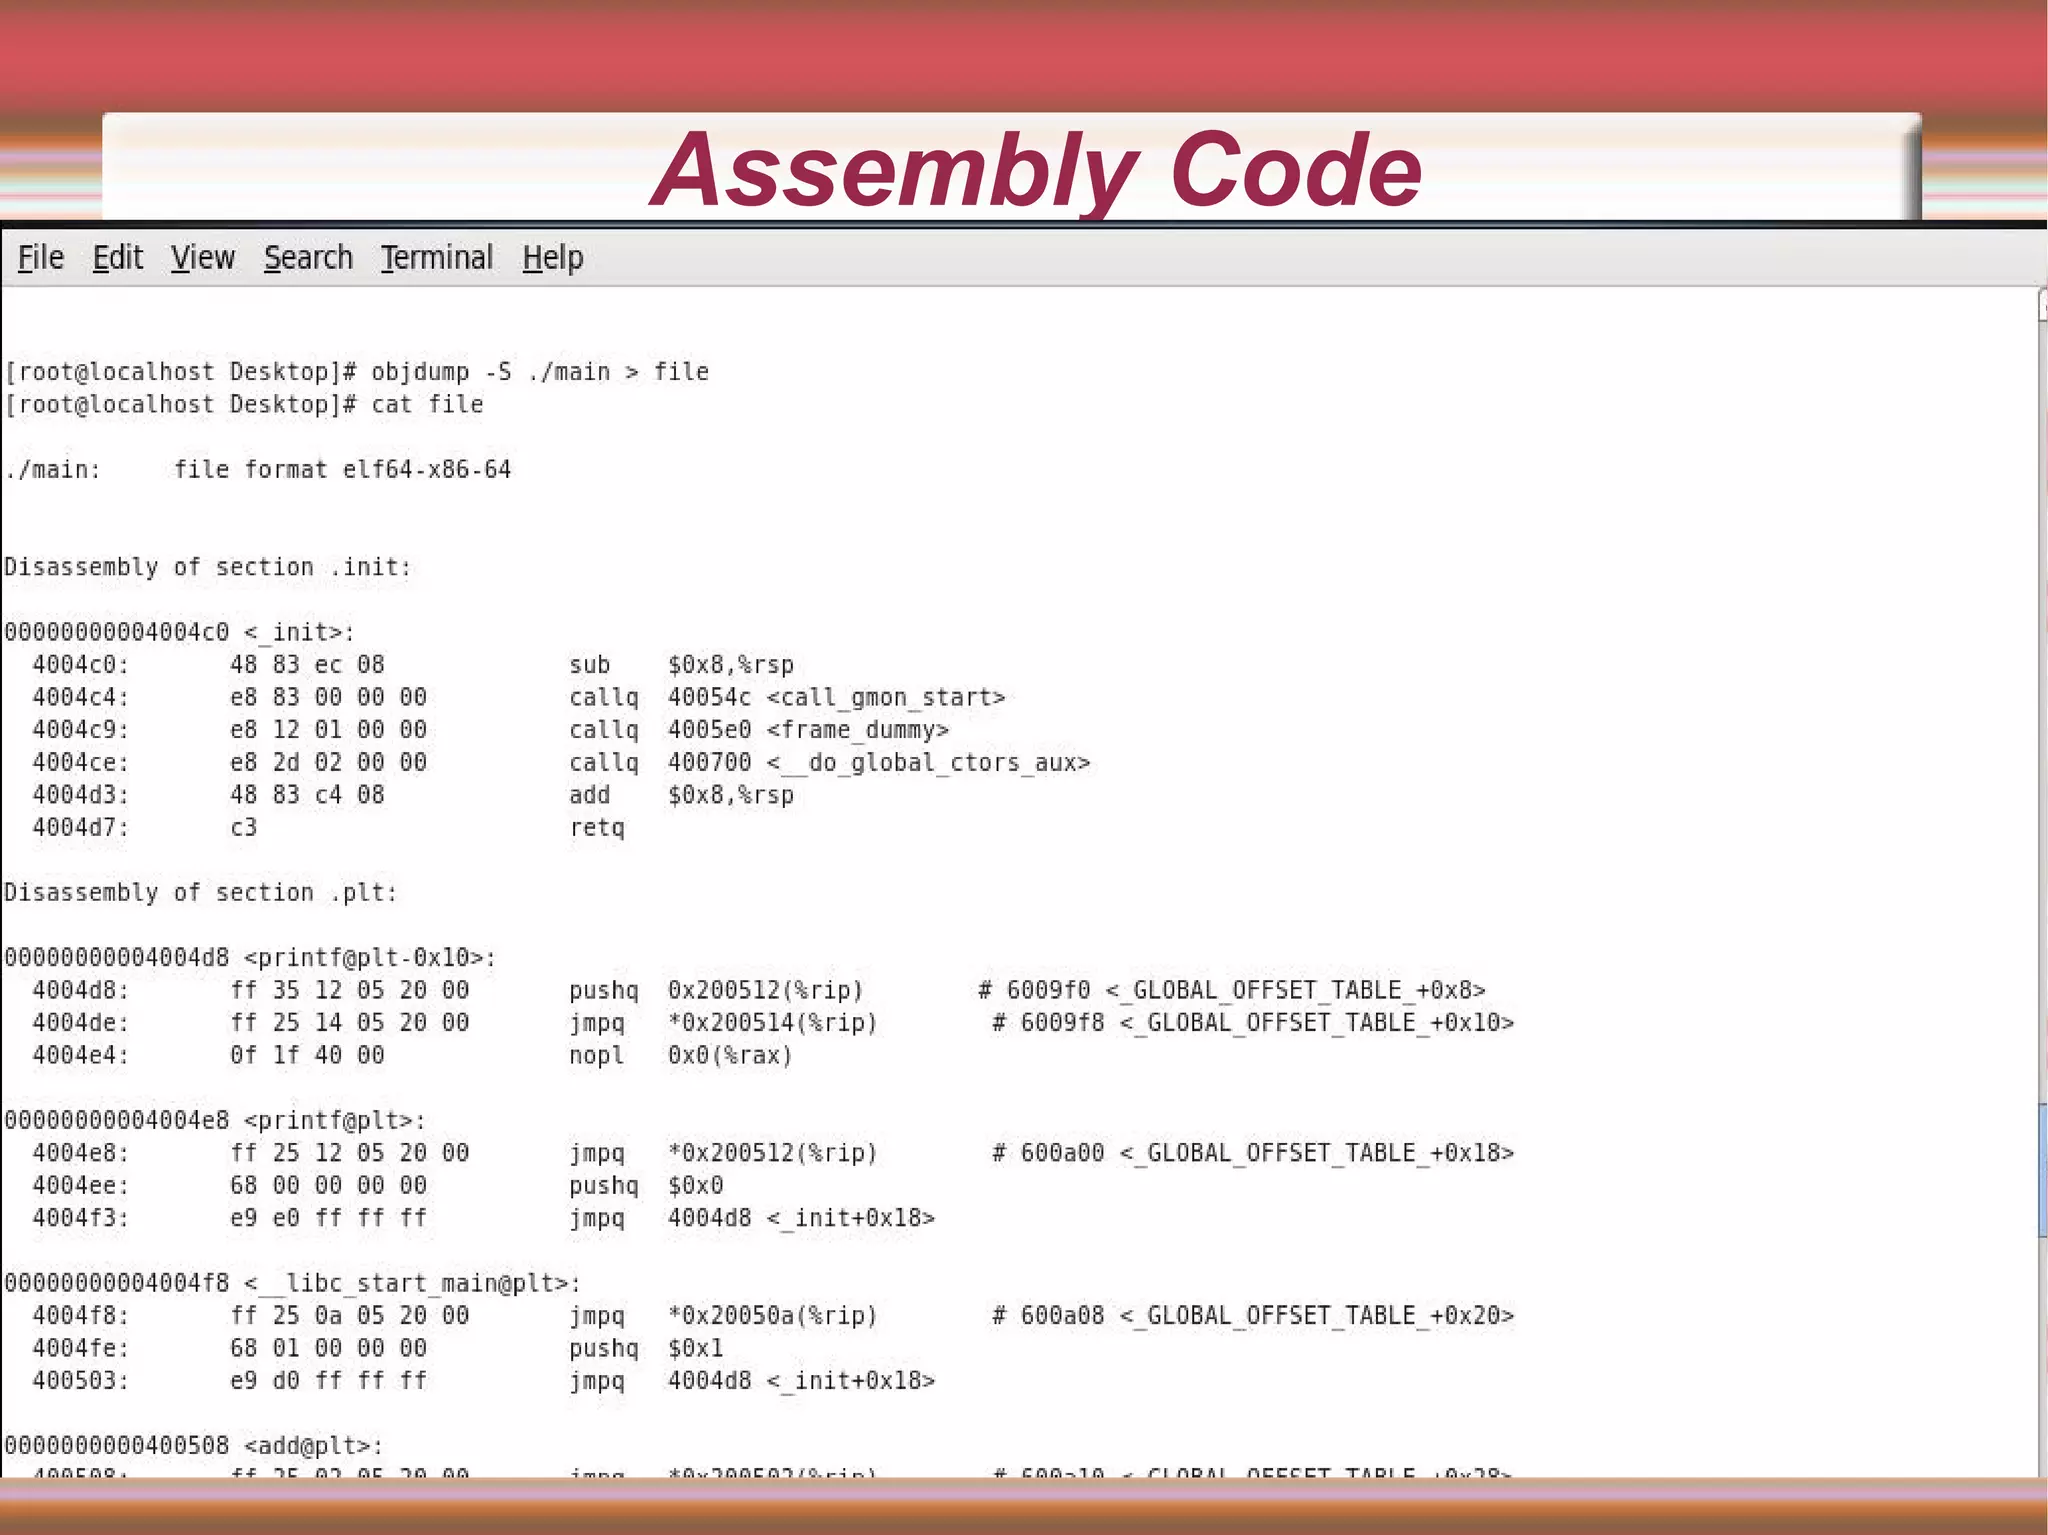
Task: Click the 'jmpq *0x200514(%rip)' instruction
Action: [x=723, y=1022]
